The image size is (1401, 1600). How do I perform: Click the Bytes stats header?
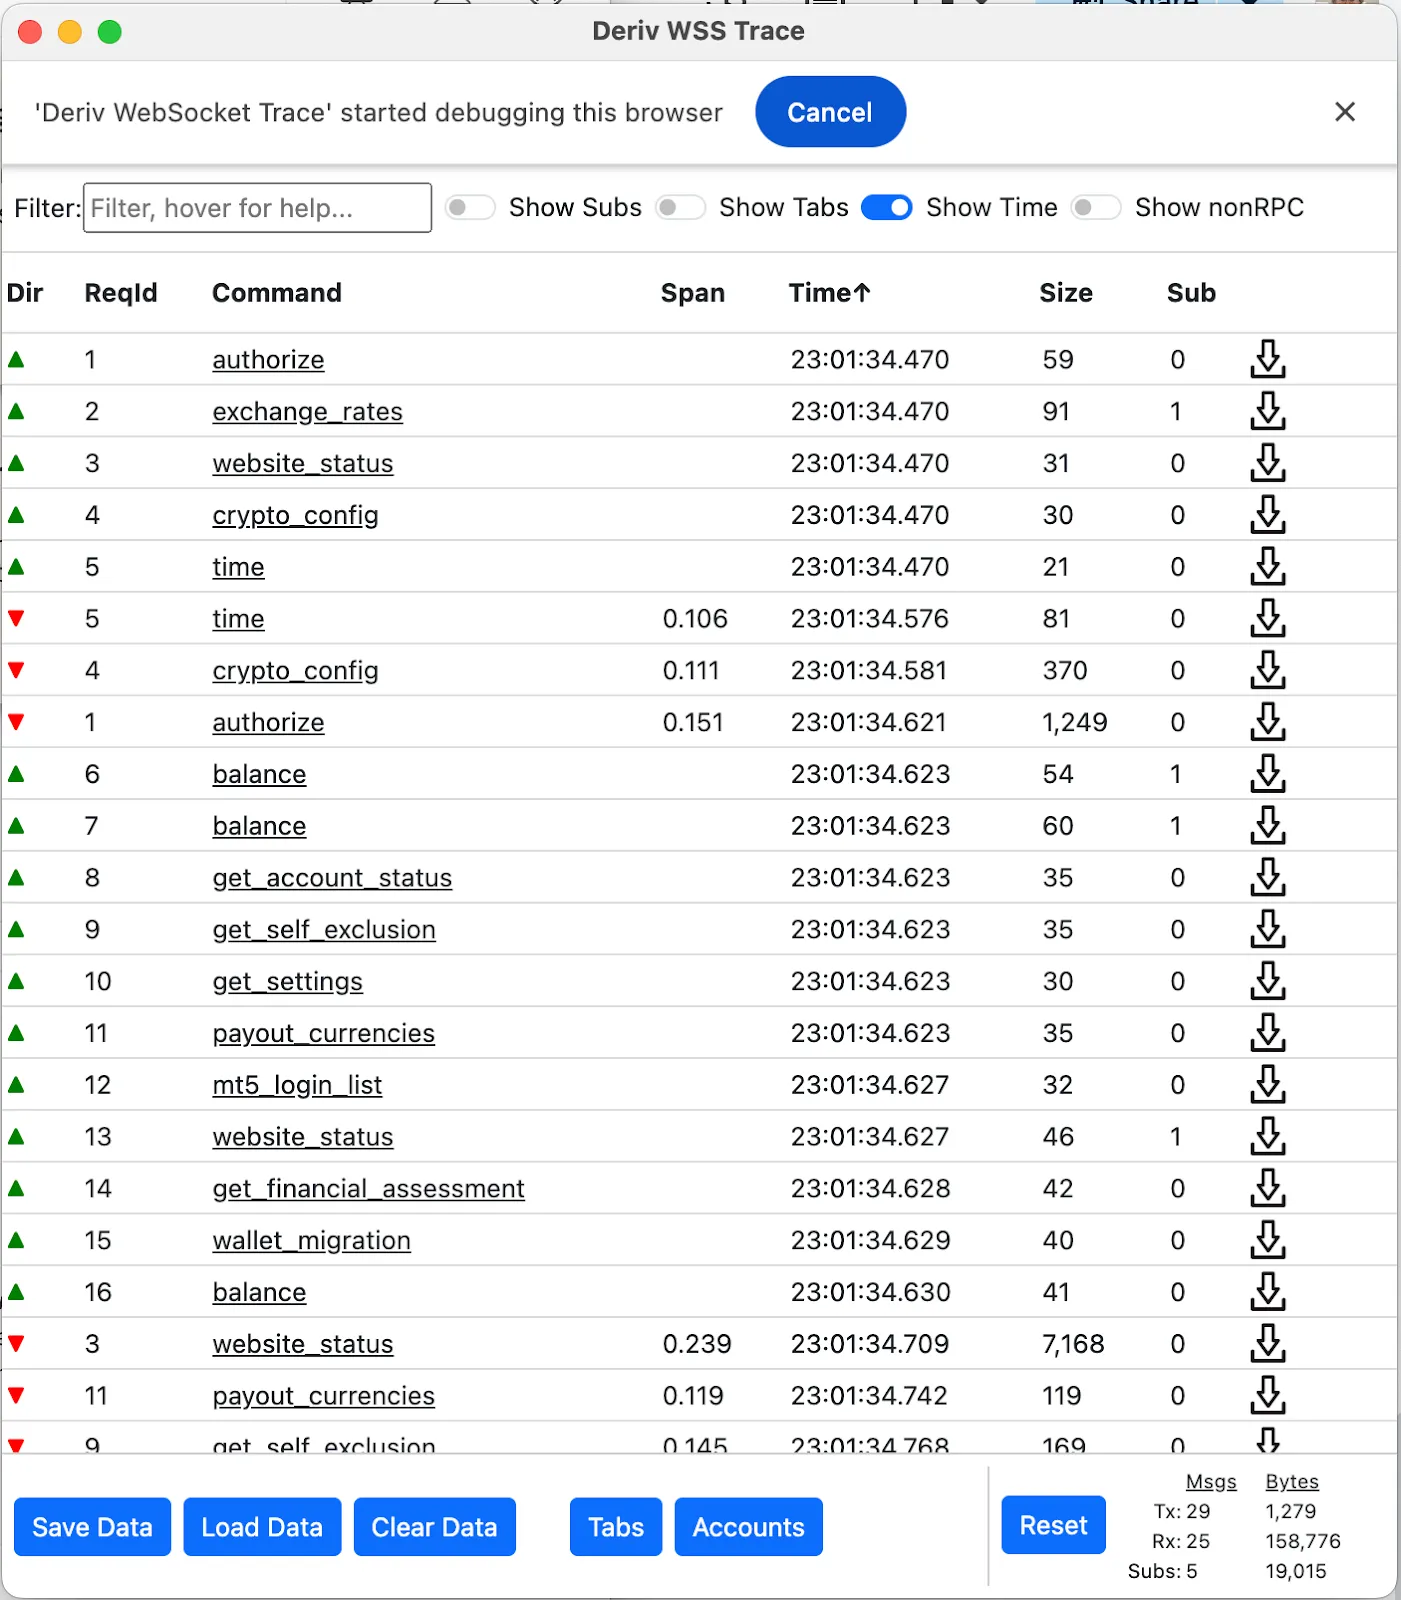click(x=1292, y=1481)
